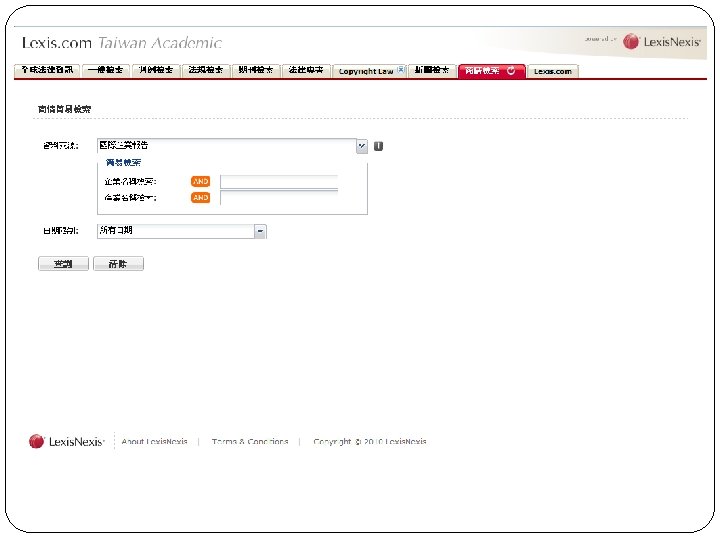Click the second orange AND connector badge

pos(201,197)
